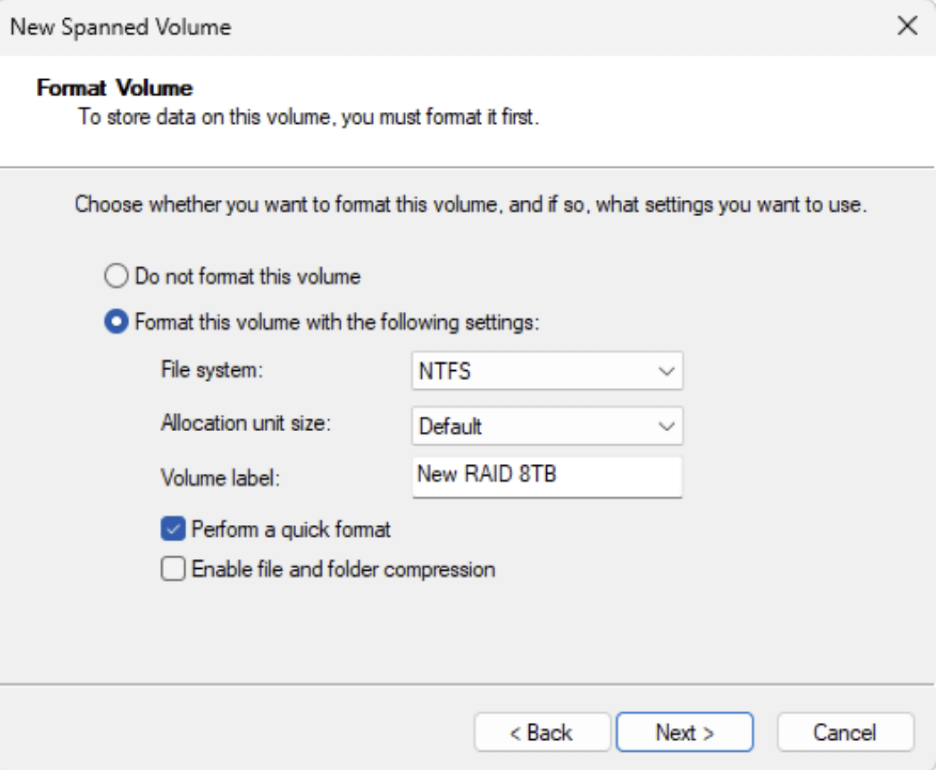Enable file and folder compression checkbox

click(173, 570)
